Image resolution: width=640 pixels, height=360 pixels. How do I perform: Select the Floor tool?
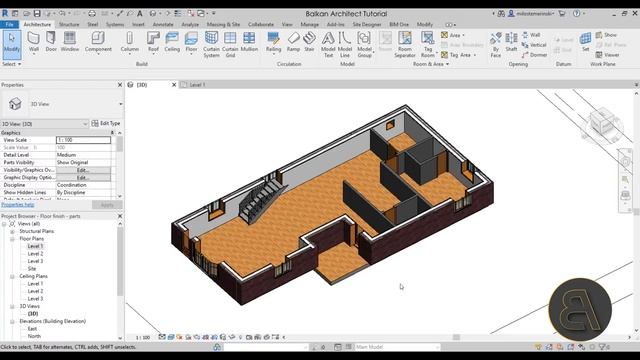pos(191,42)
